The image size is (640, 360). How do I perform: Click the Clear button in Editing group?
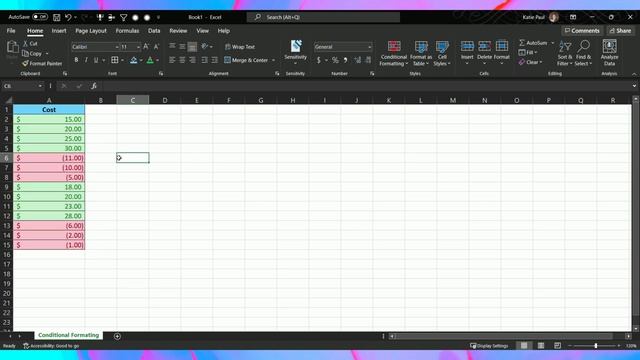click(x=530, y=62)
